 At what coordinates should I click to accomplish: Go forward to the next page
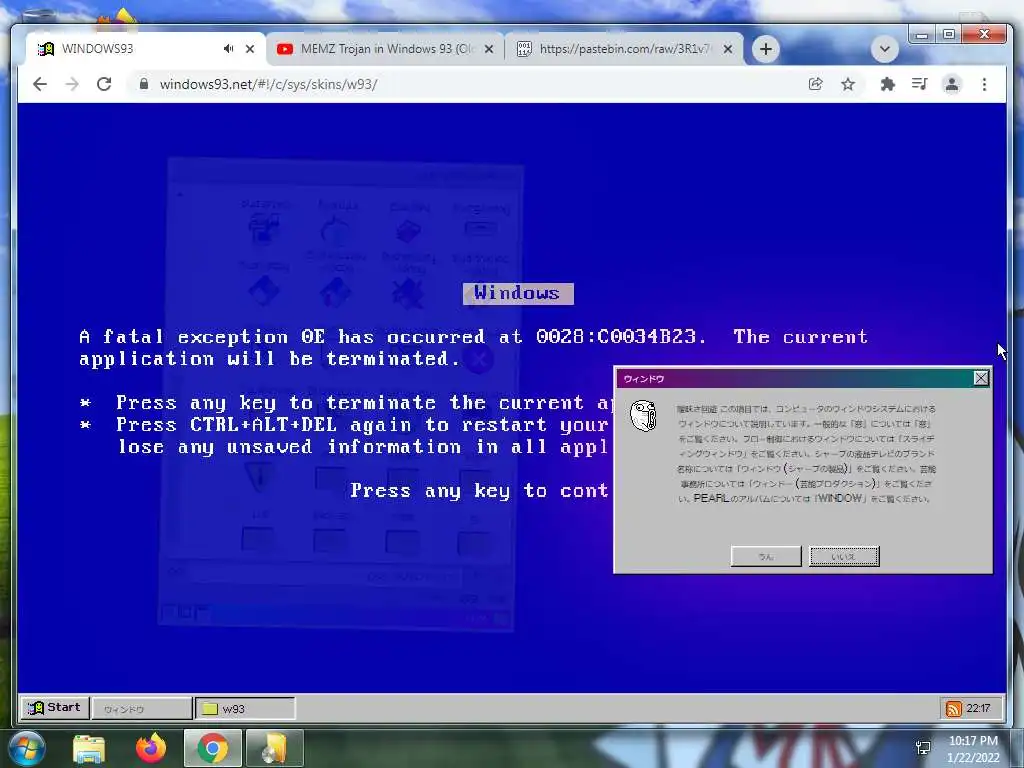tap(72, 84)
